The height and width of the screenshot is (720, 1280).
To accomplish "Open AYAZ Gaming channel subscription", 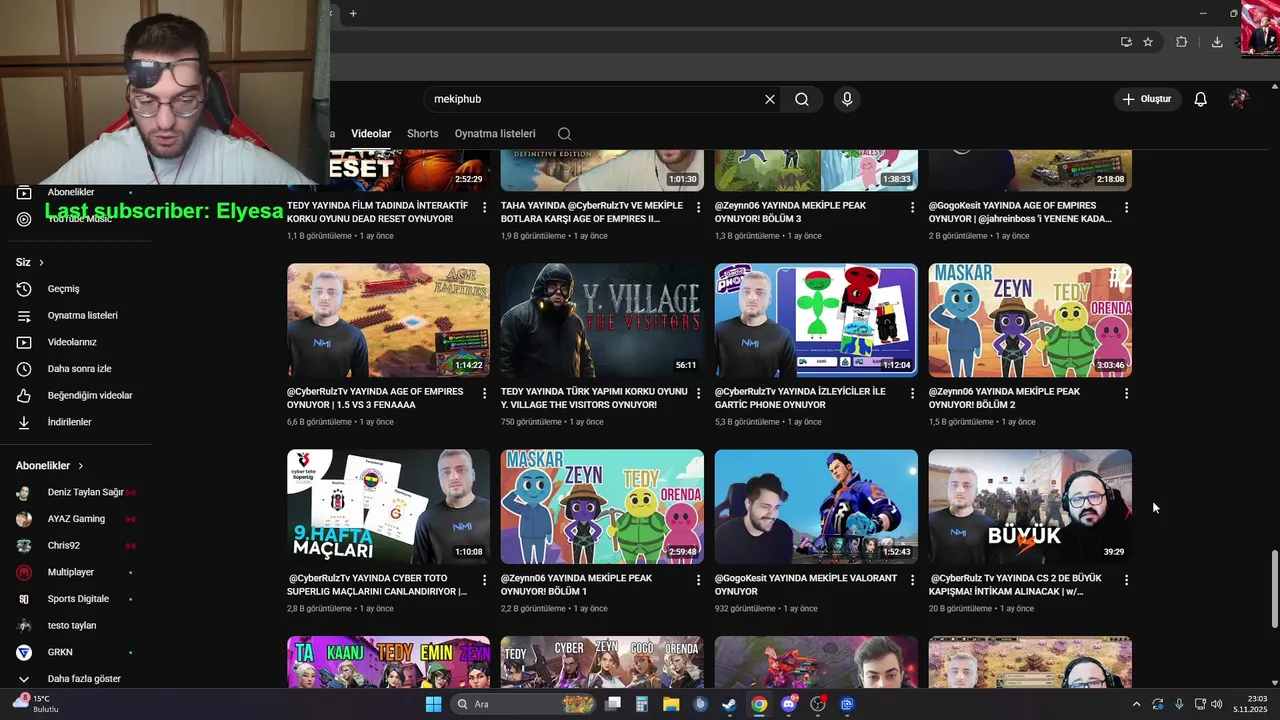I will [76, 519].
